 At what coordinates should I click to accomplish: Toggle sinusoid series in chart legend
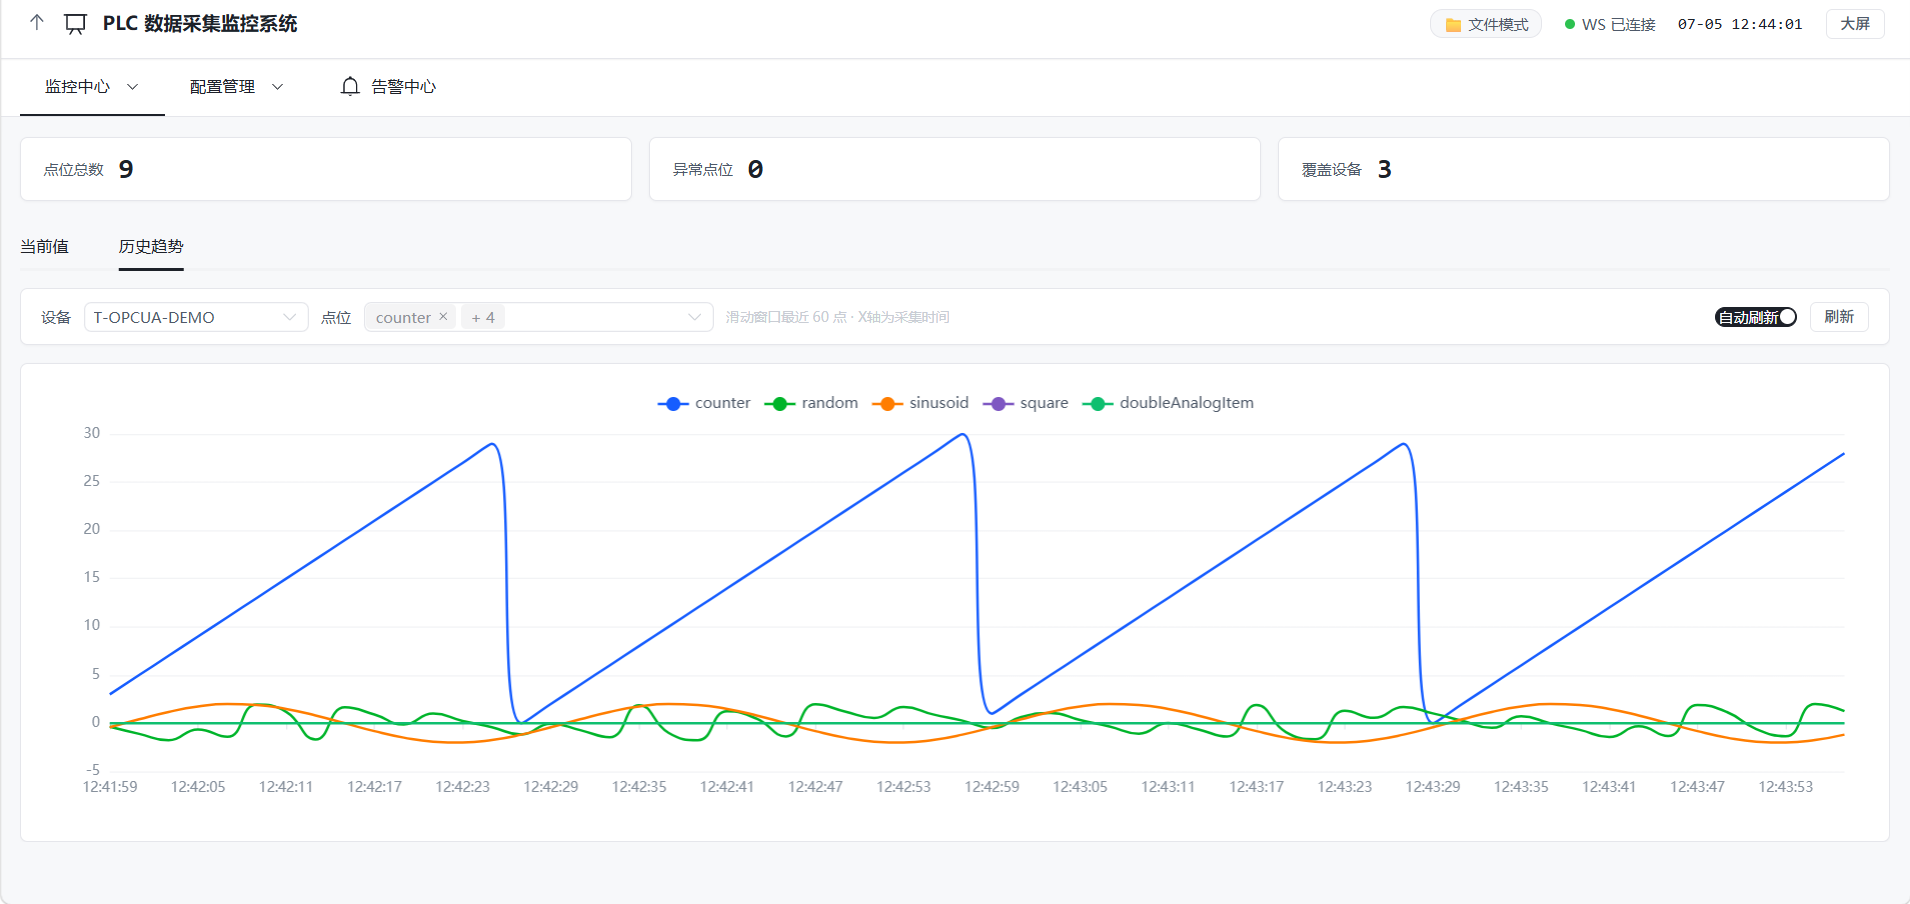click(920, 403)
